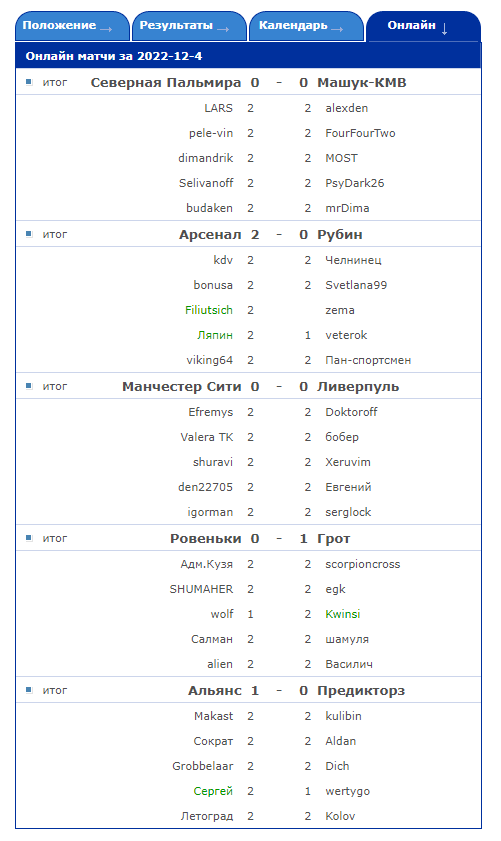Open Kwinsi player link
This screenshot has width=501, height=841.
click(x=343, y=614)
